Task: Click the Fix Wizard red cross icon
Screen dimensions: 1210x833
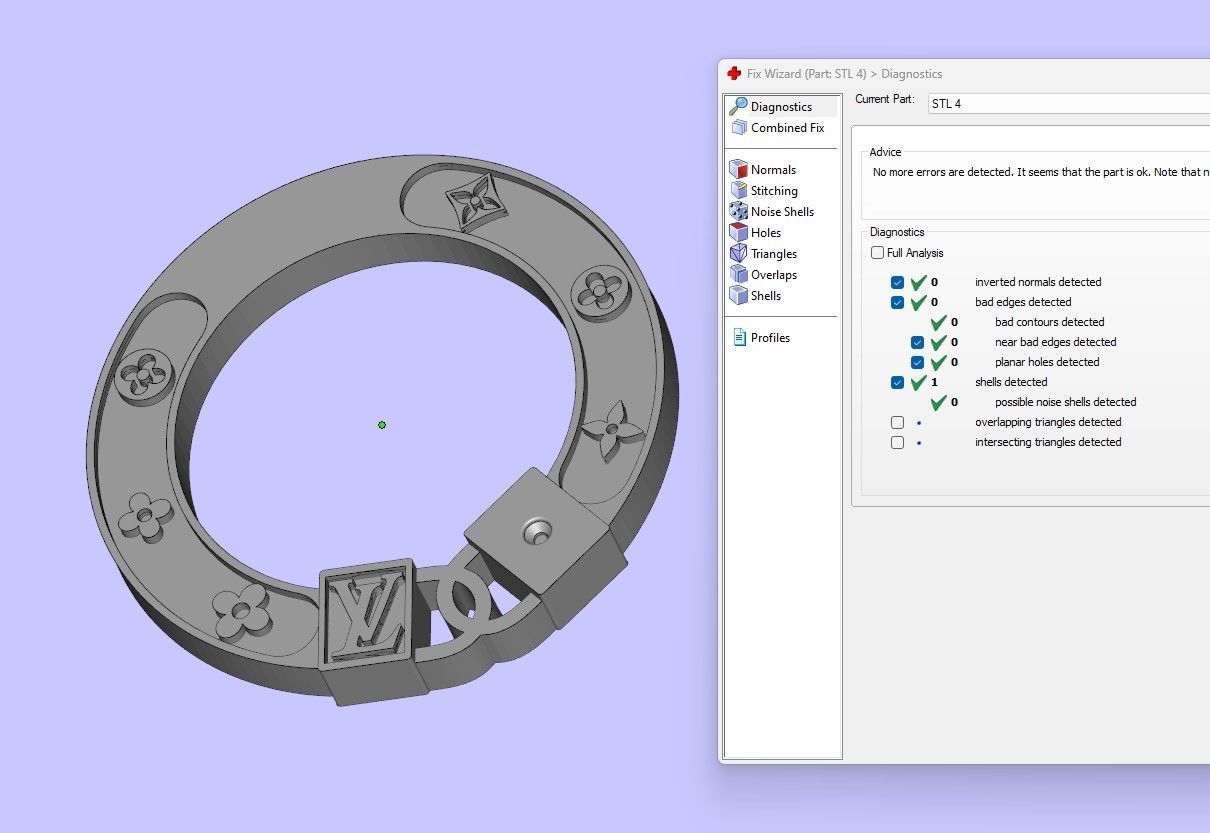Action: pyautogui.click(x=734, y=73)
